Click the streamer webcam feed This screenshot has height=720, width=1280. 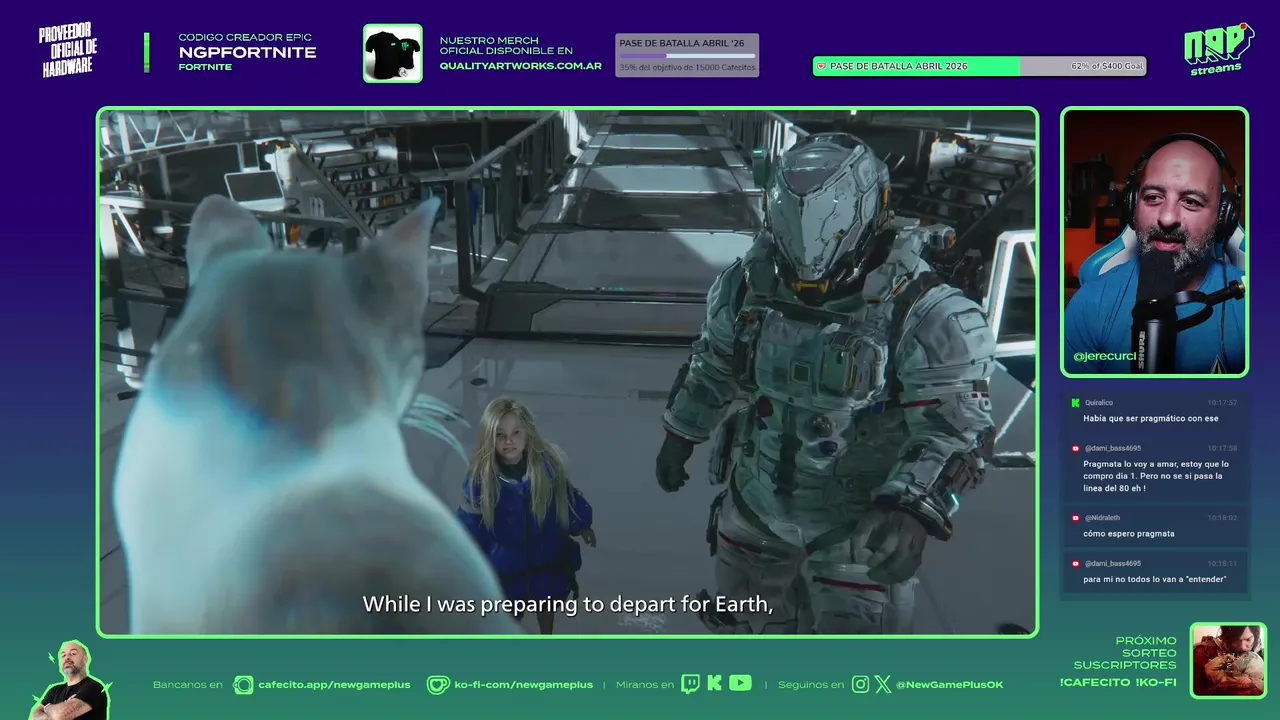point(1154,242)
